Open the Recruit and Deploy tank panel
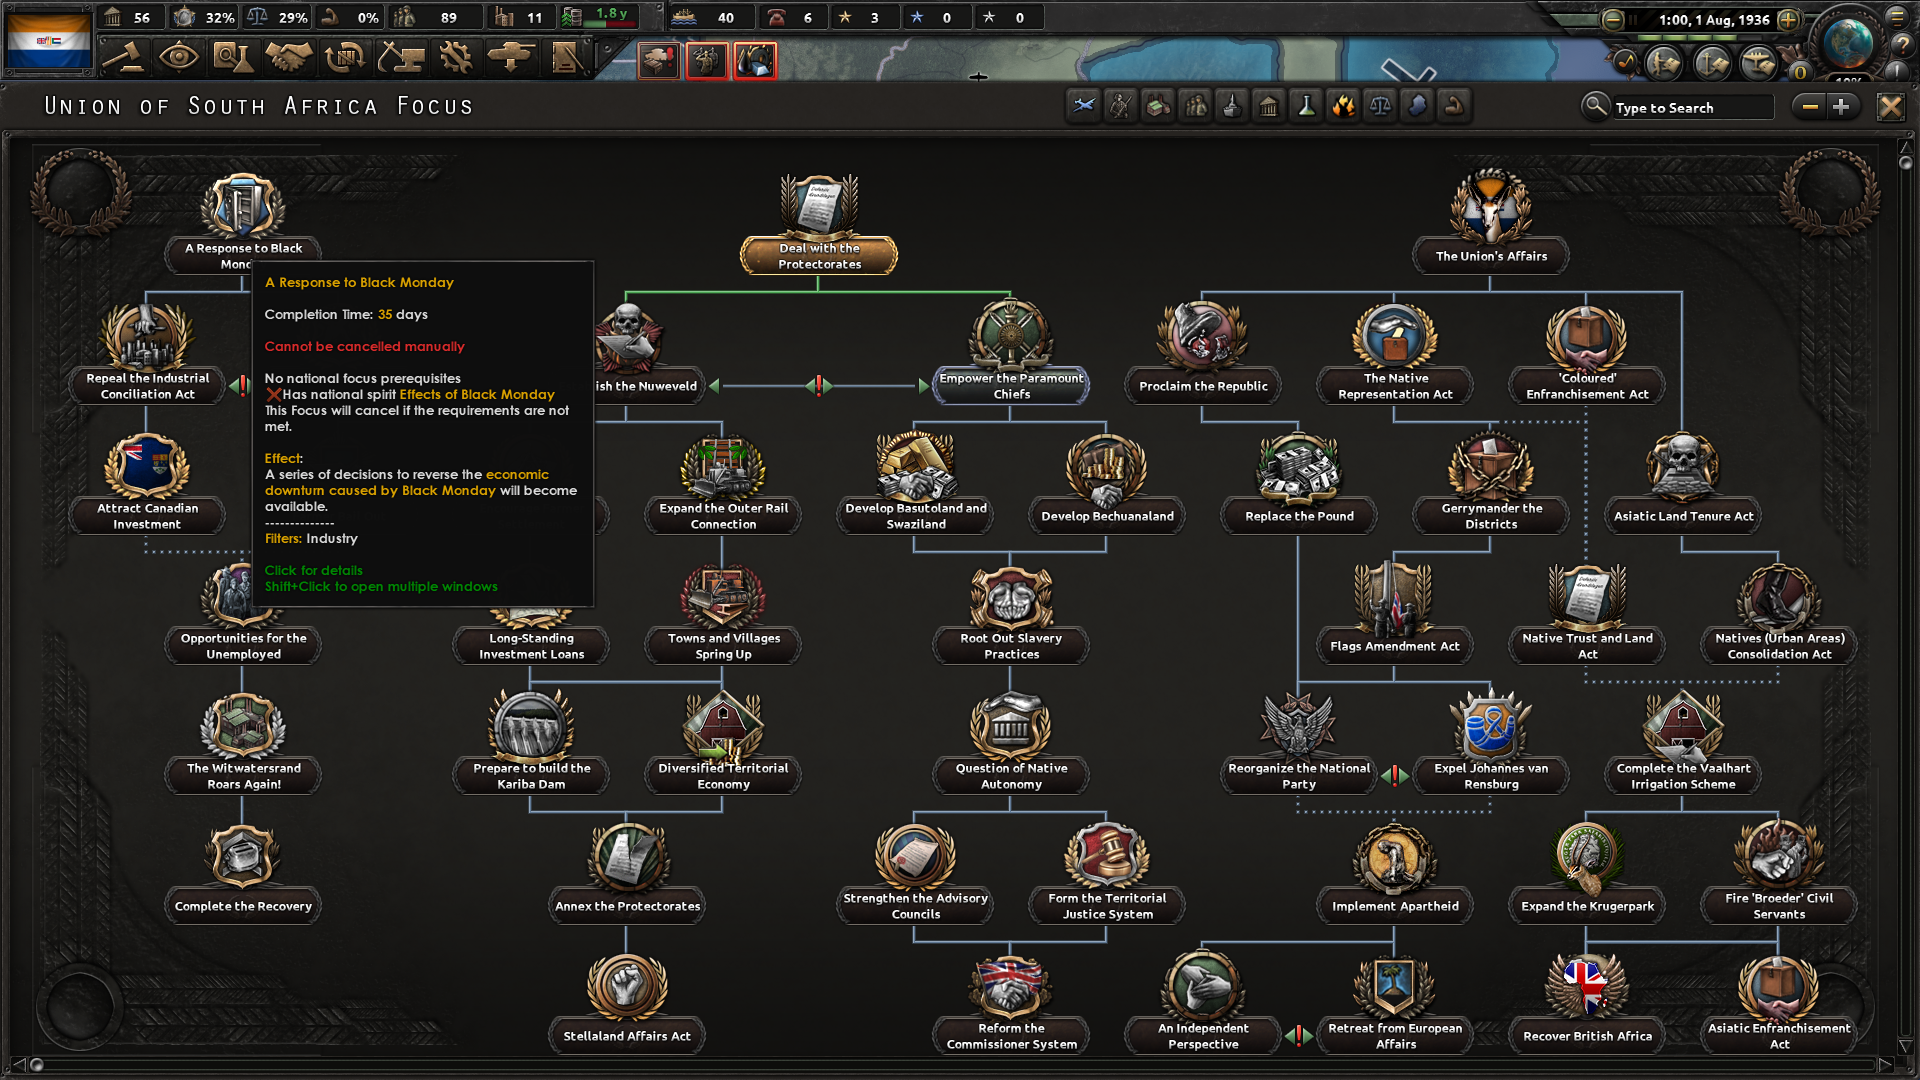The width and height of the screenshot is (1920, 1080). [511, 57]
